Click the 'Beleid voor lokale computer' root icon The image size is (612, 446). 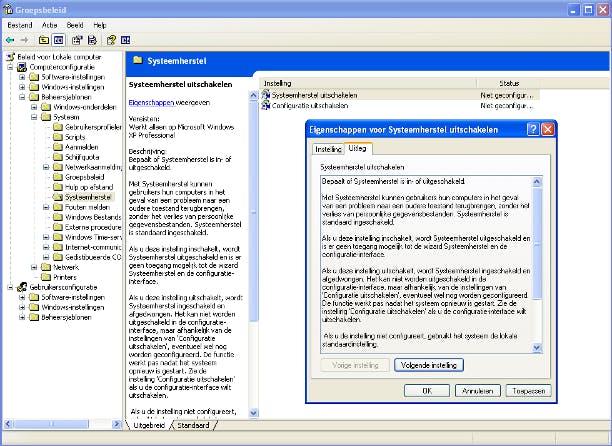coord(11,57)
